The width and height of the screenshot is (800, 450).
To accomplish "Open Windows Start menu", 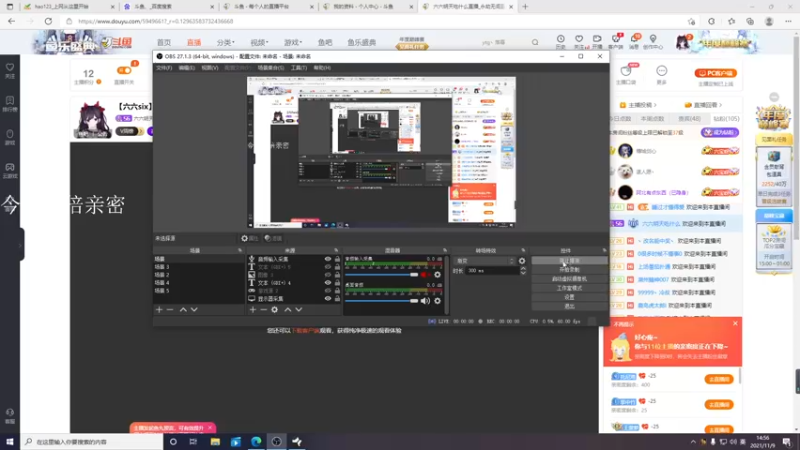I will tap(10, 441).
